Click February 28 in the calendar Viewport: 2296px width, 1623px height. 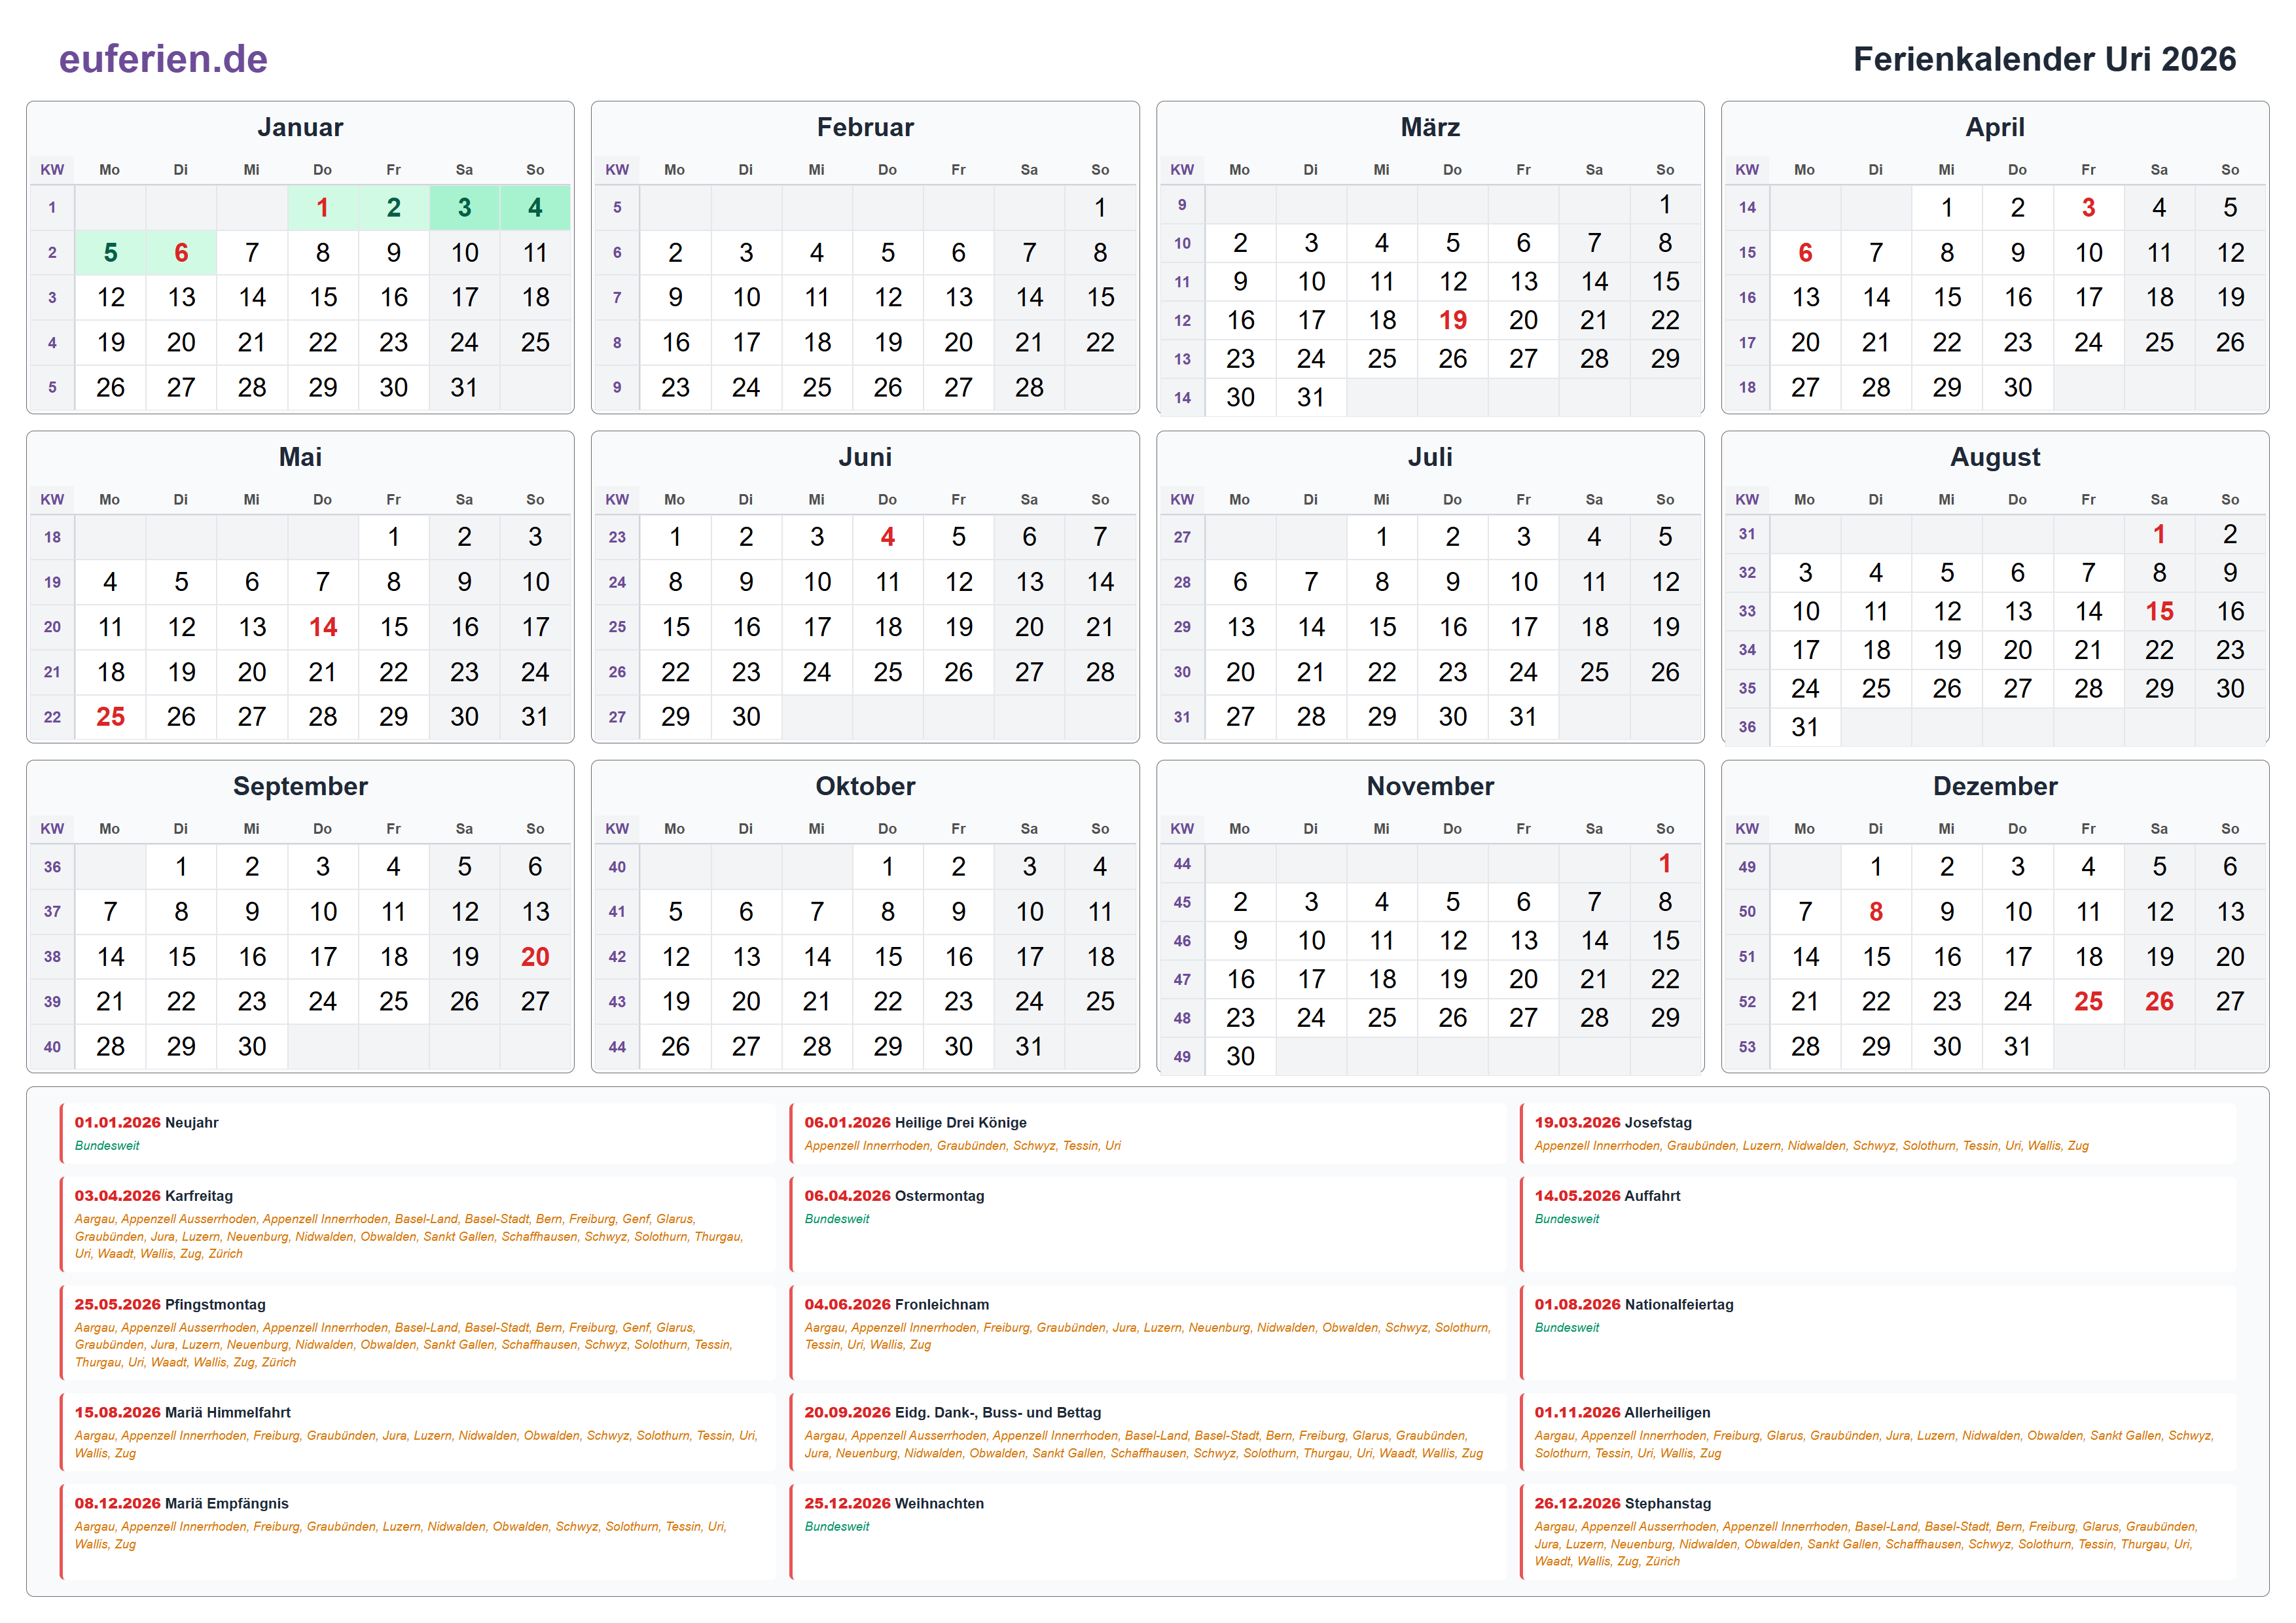[1029, 387]
